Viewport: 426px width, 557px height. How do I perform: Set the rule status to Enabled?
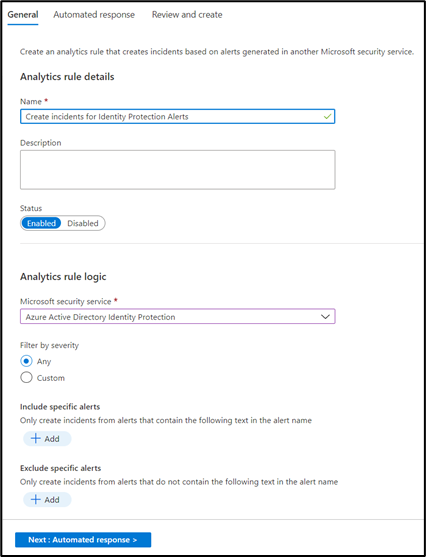point(41,223)
